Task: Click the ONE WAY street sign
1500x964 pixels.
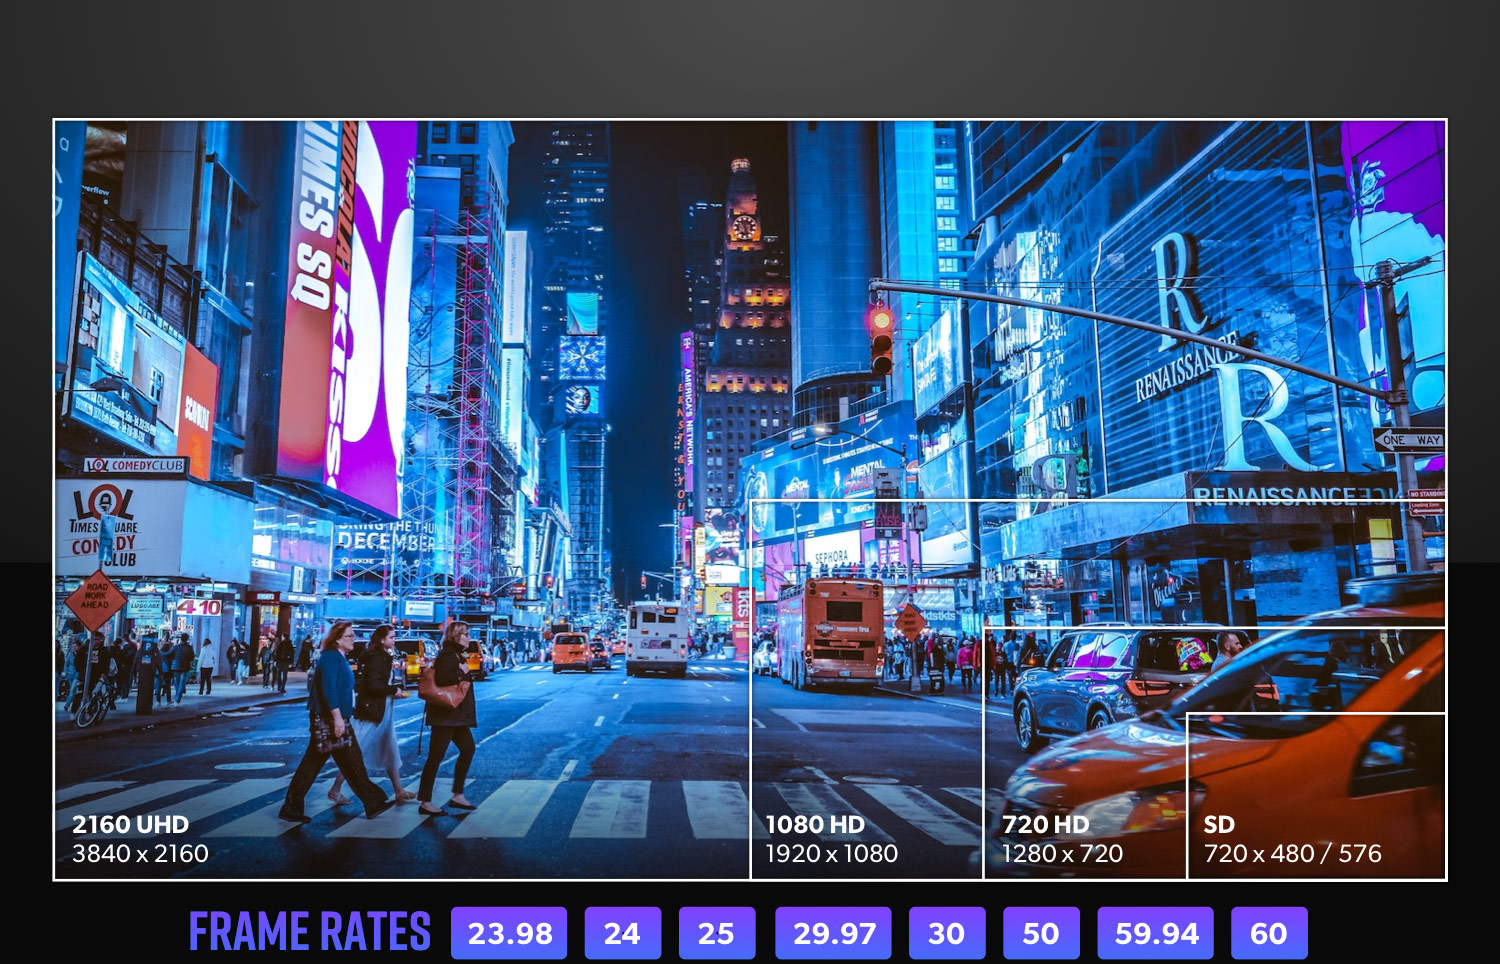Action: [x=1408, y=440]
